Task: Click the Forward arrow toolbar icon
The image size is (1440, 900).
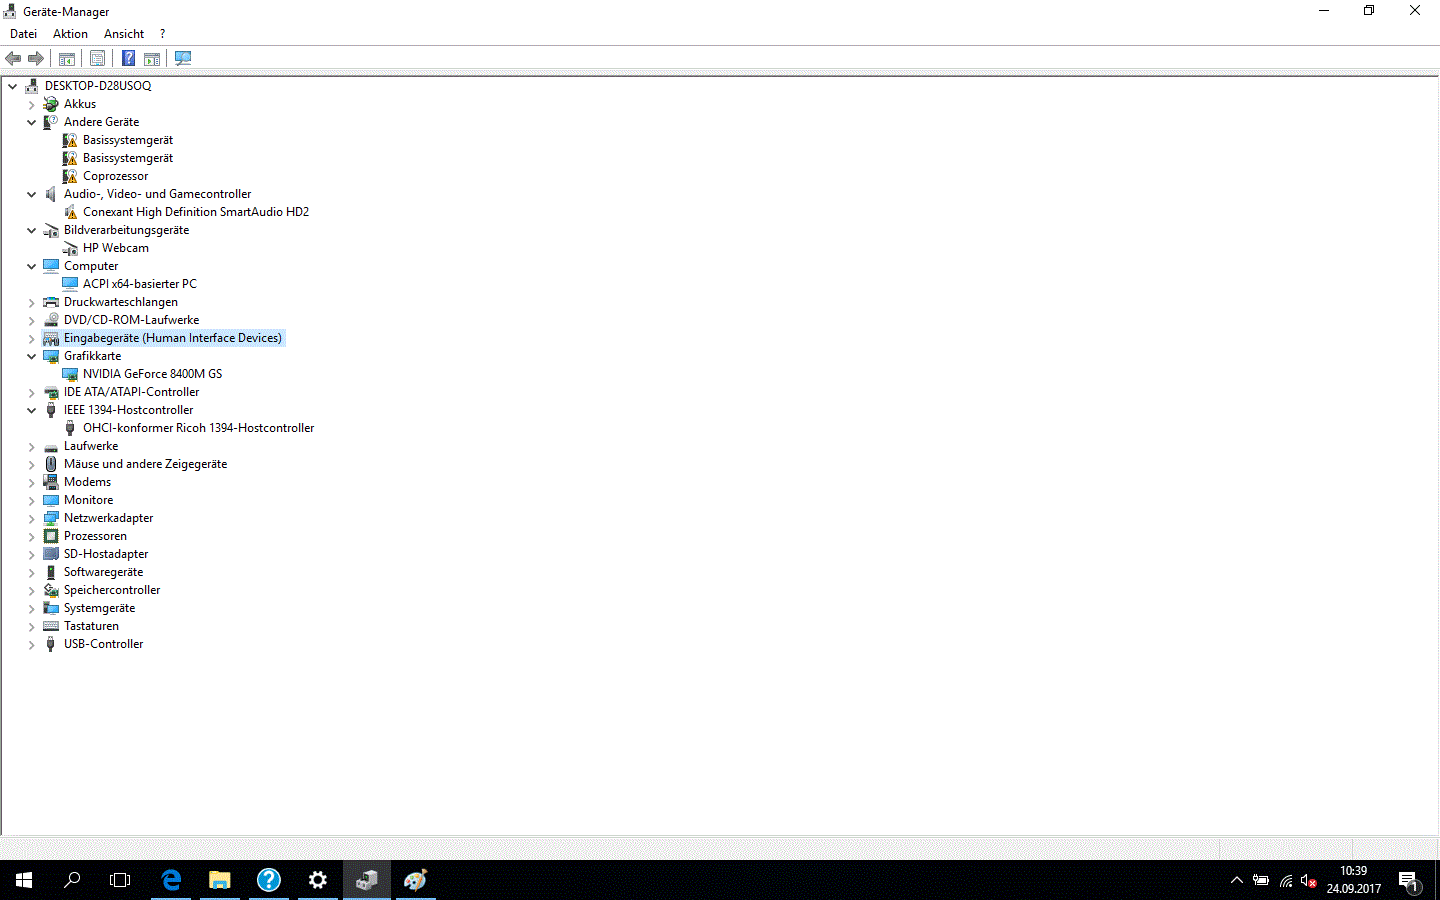Action: pos(36,58)
